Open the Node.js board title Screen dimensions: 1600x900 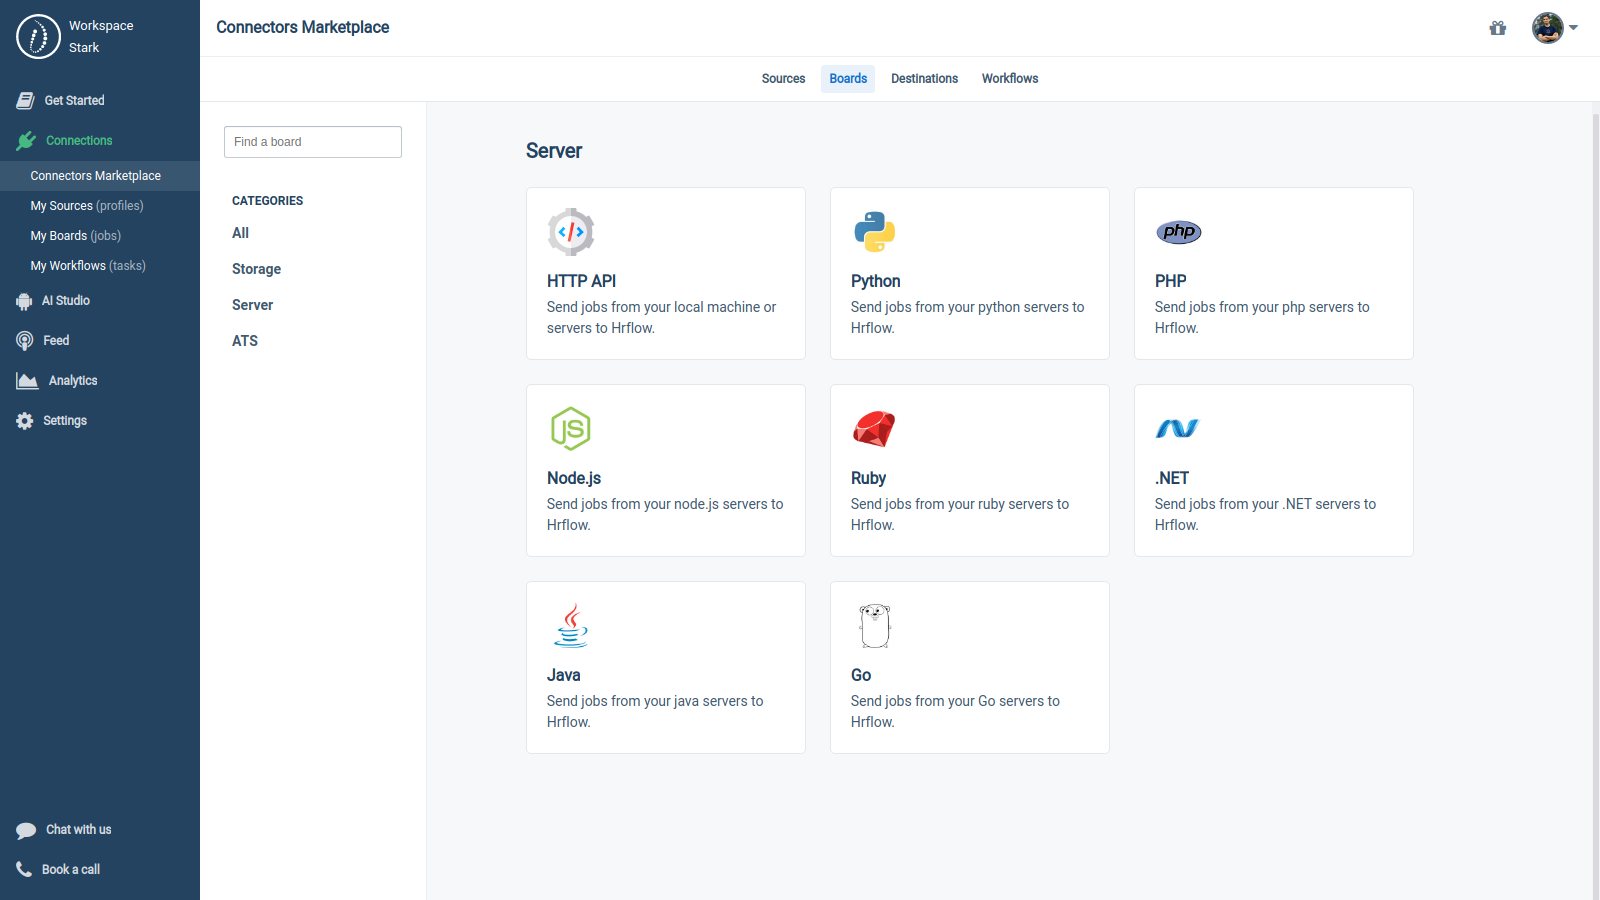pyautogui.click(x=574, y=479)
